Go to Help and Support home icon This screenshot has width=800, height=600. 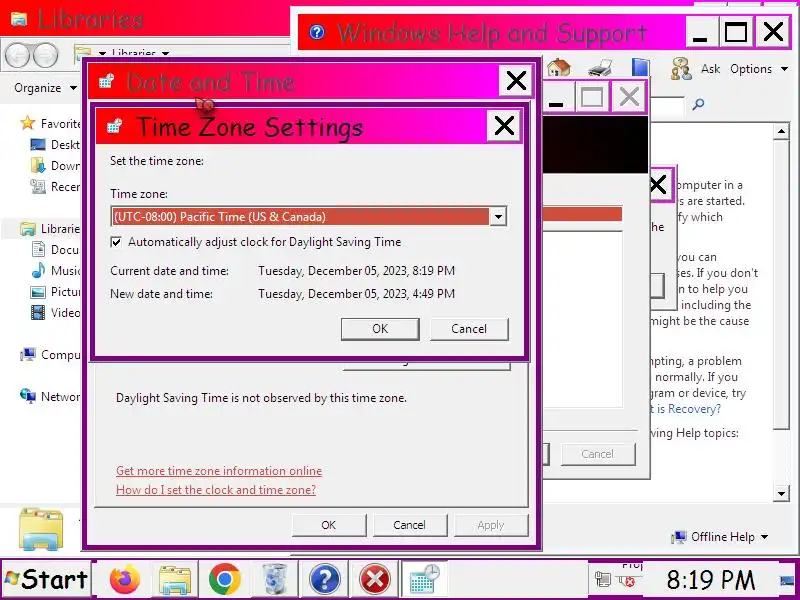click(559, 67)
